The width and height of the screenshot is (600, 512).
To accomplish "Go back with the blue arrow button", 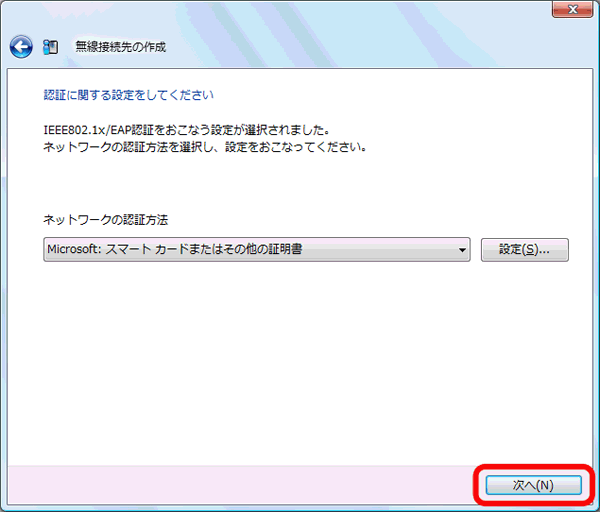I will [x=21, y=47].
